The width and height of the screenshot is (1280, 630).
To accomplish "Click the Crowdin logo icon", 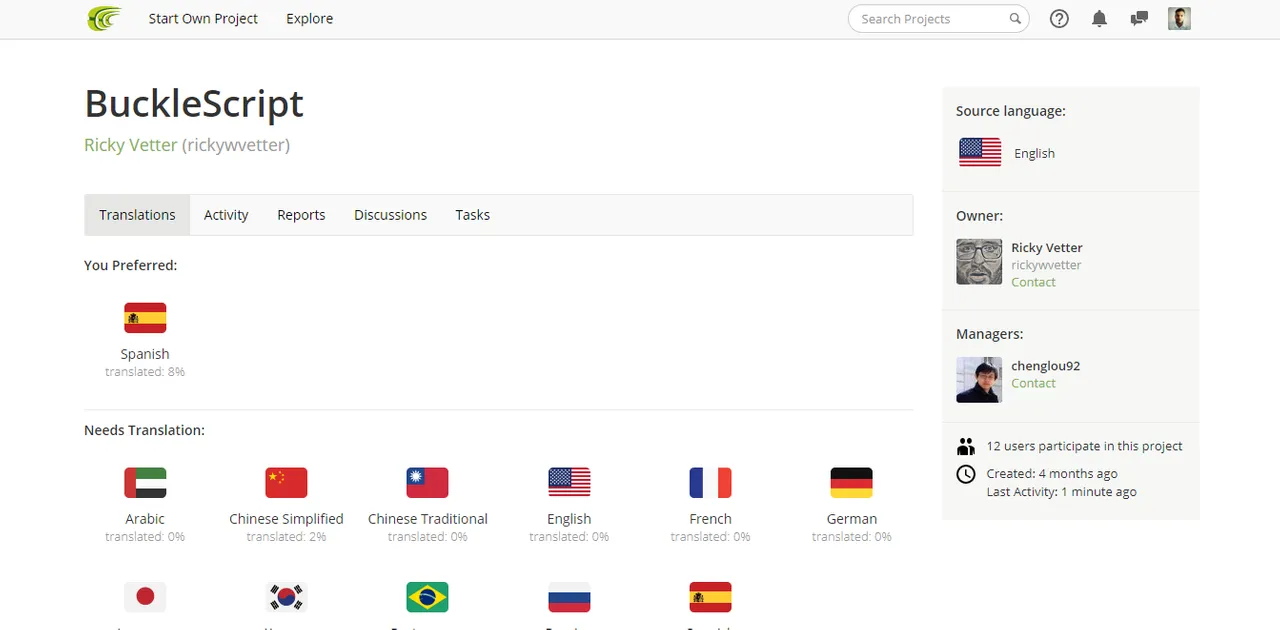I will [104, 18].
